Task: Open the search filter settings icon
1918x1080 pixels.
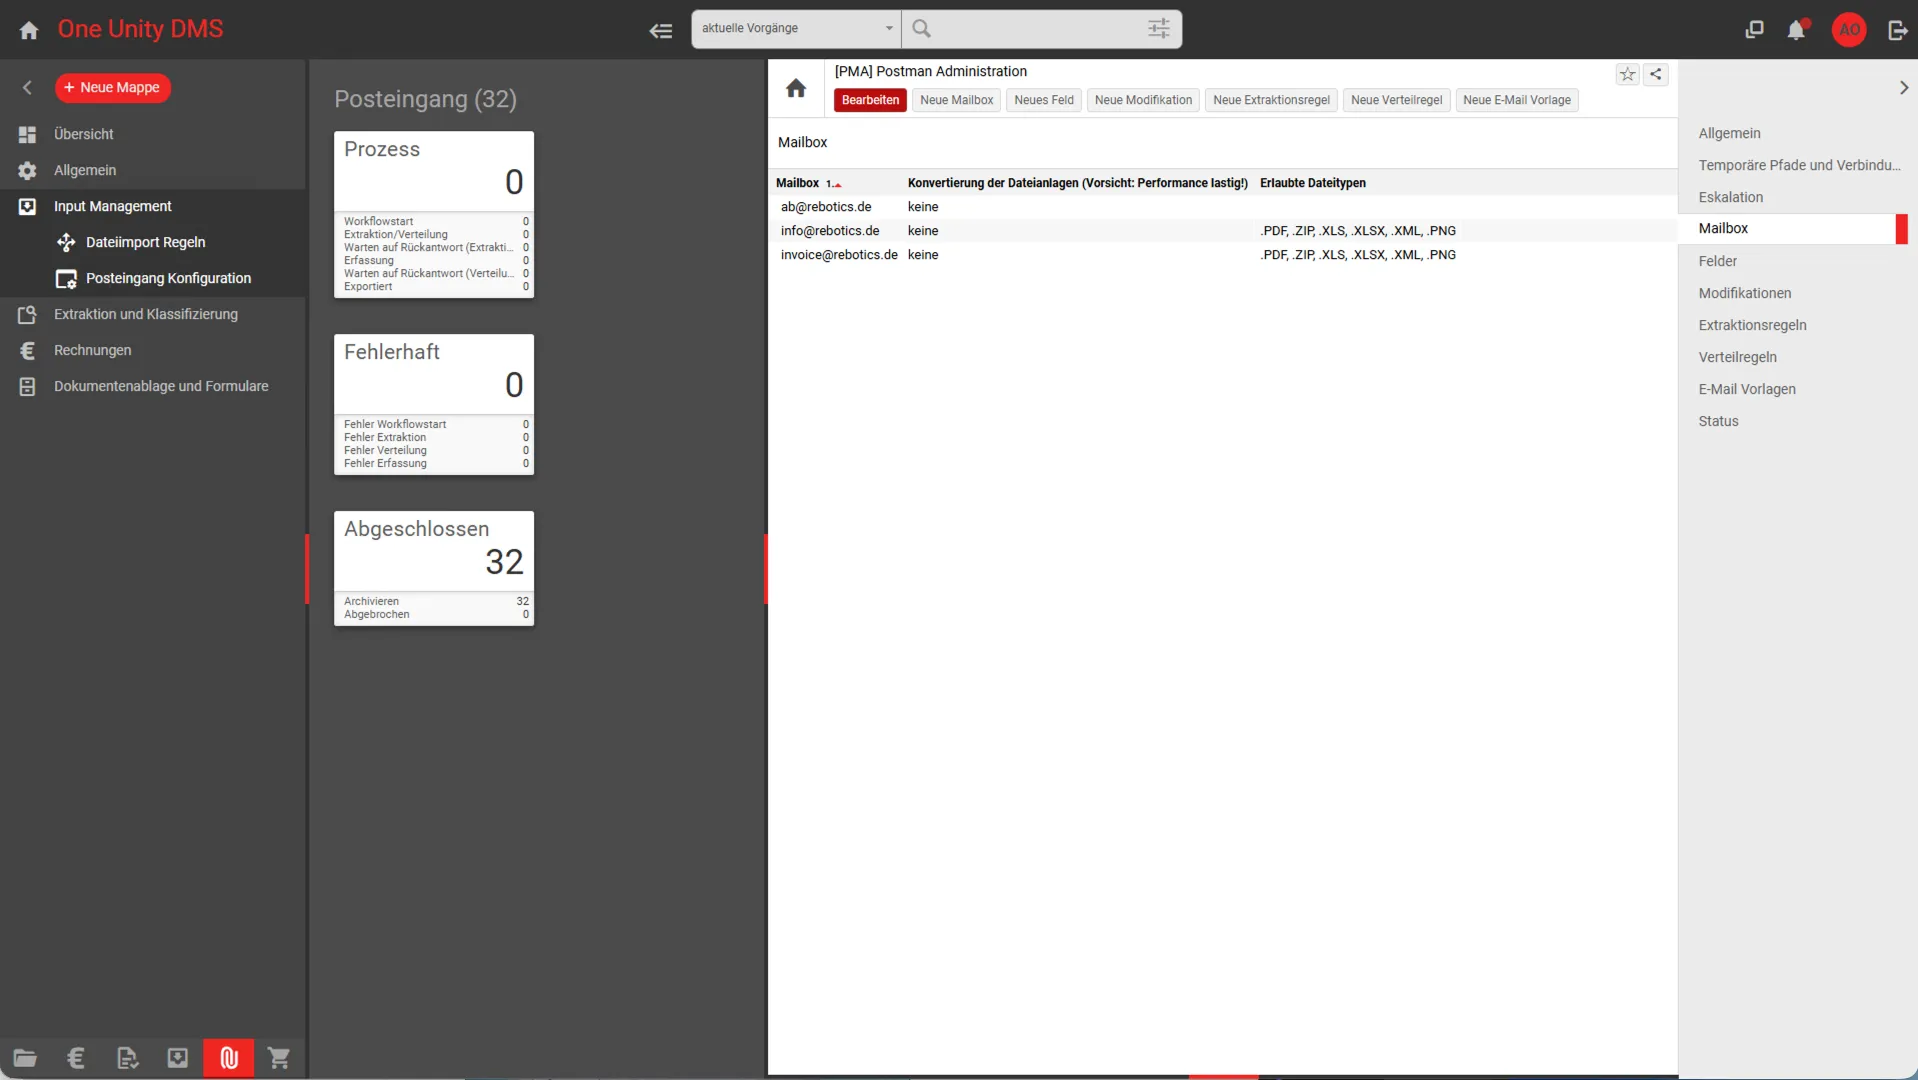Action: pos(1159,29)
